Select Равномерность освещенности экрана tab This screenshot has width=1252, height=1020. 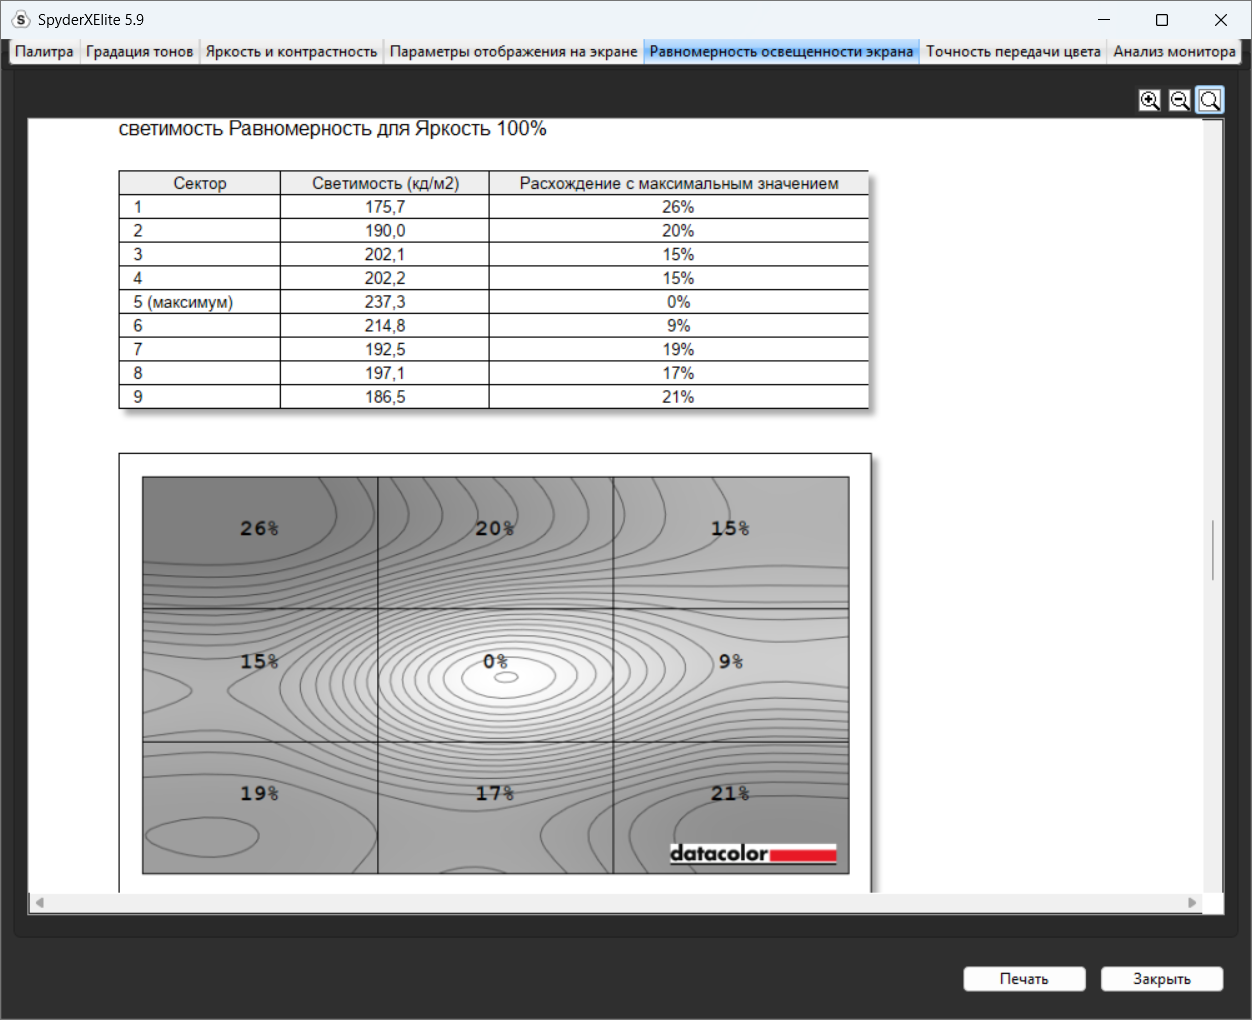point(781,52)
